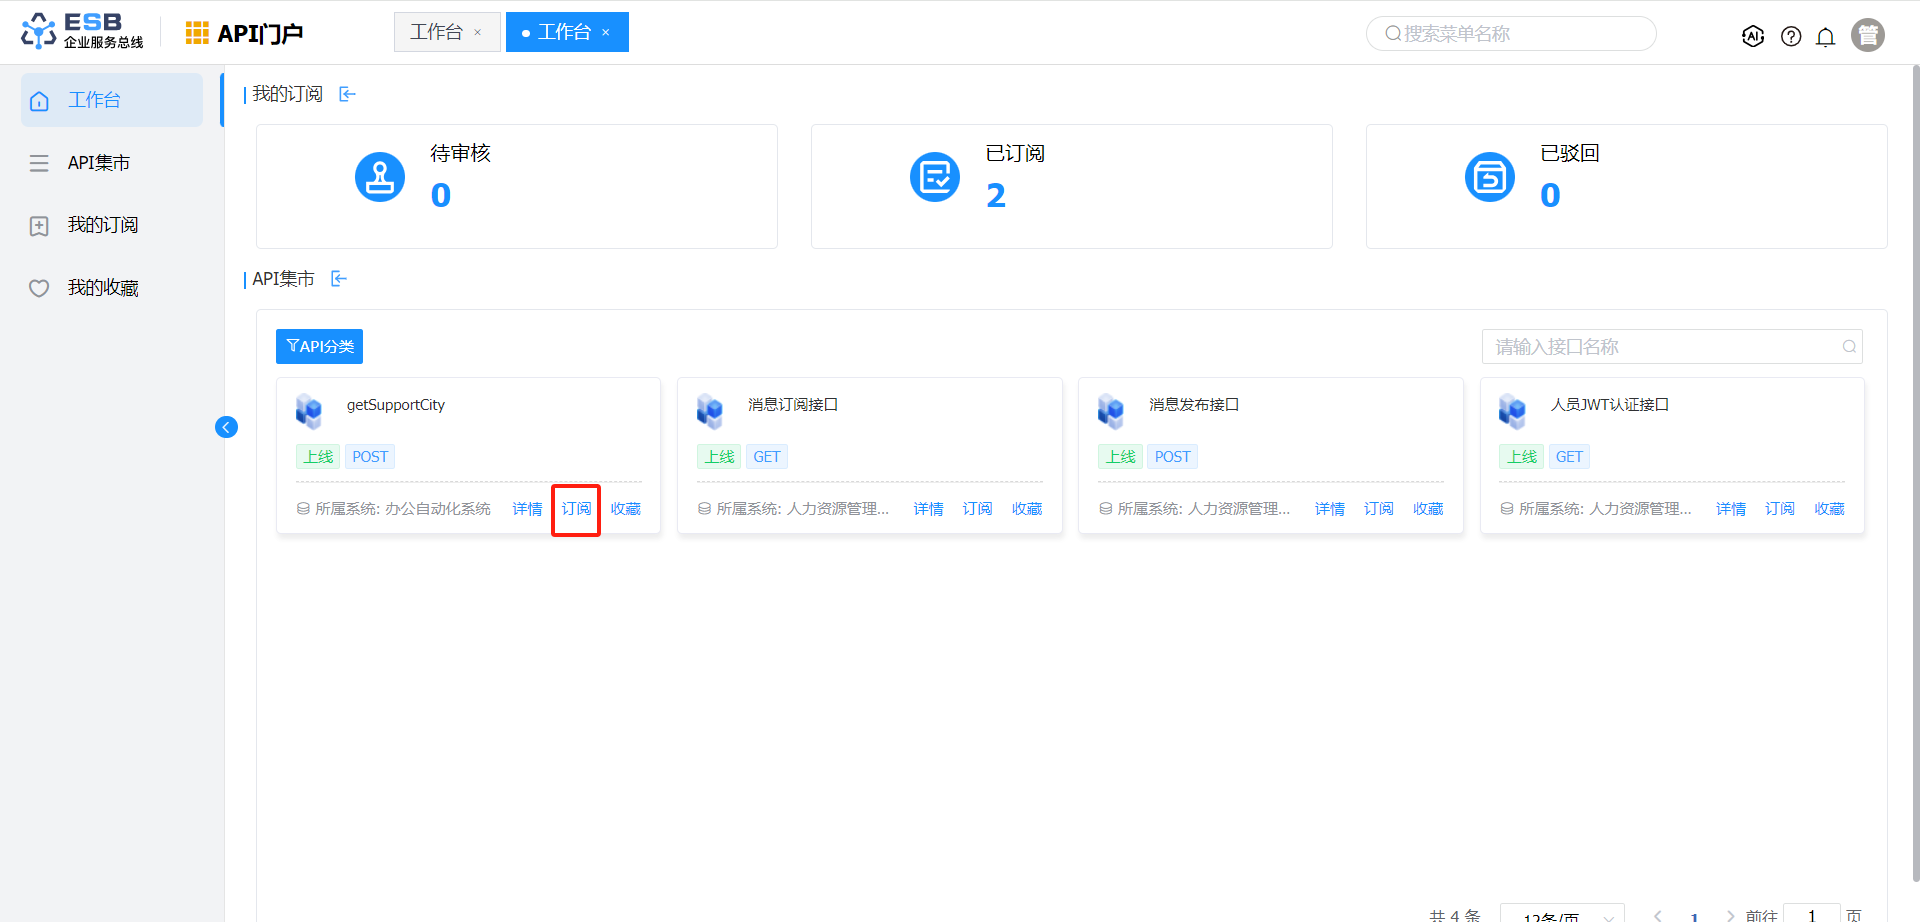Click the 已订阅 statistics icon
Screen dimensions: 1920x922
(x=934, y=178)
